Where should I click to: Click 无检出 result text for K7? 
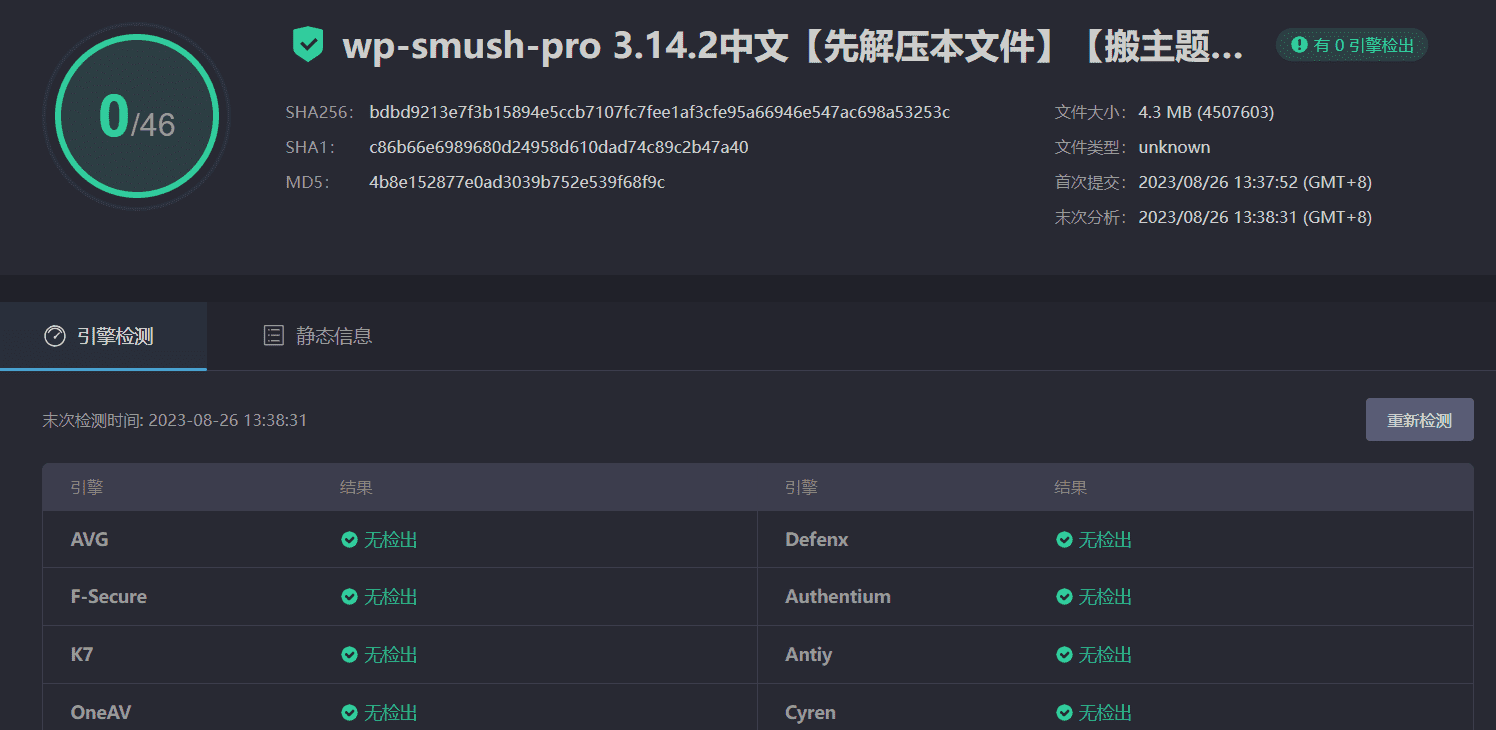[x=390, y=655]
